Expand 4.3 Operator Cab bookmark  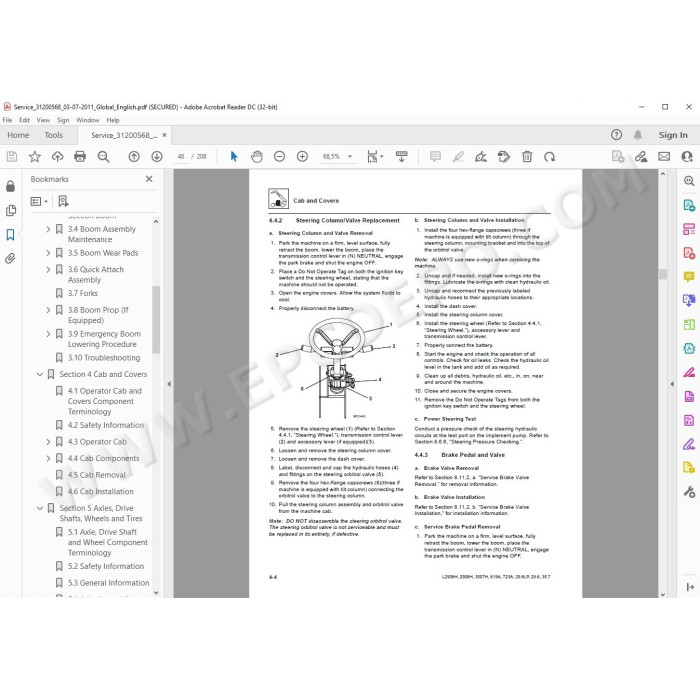pos(48,442)
